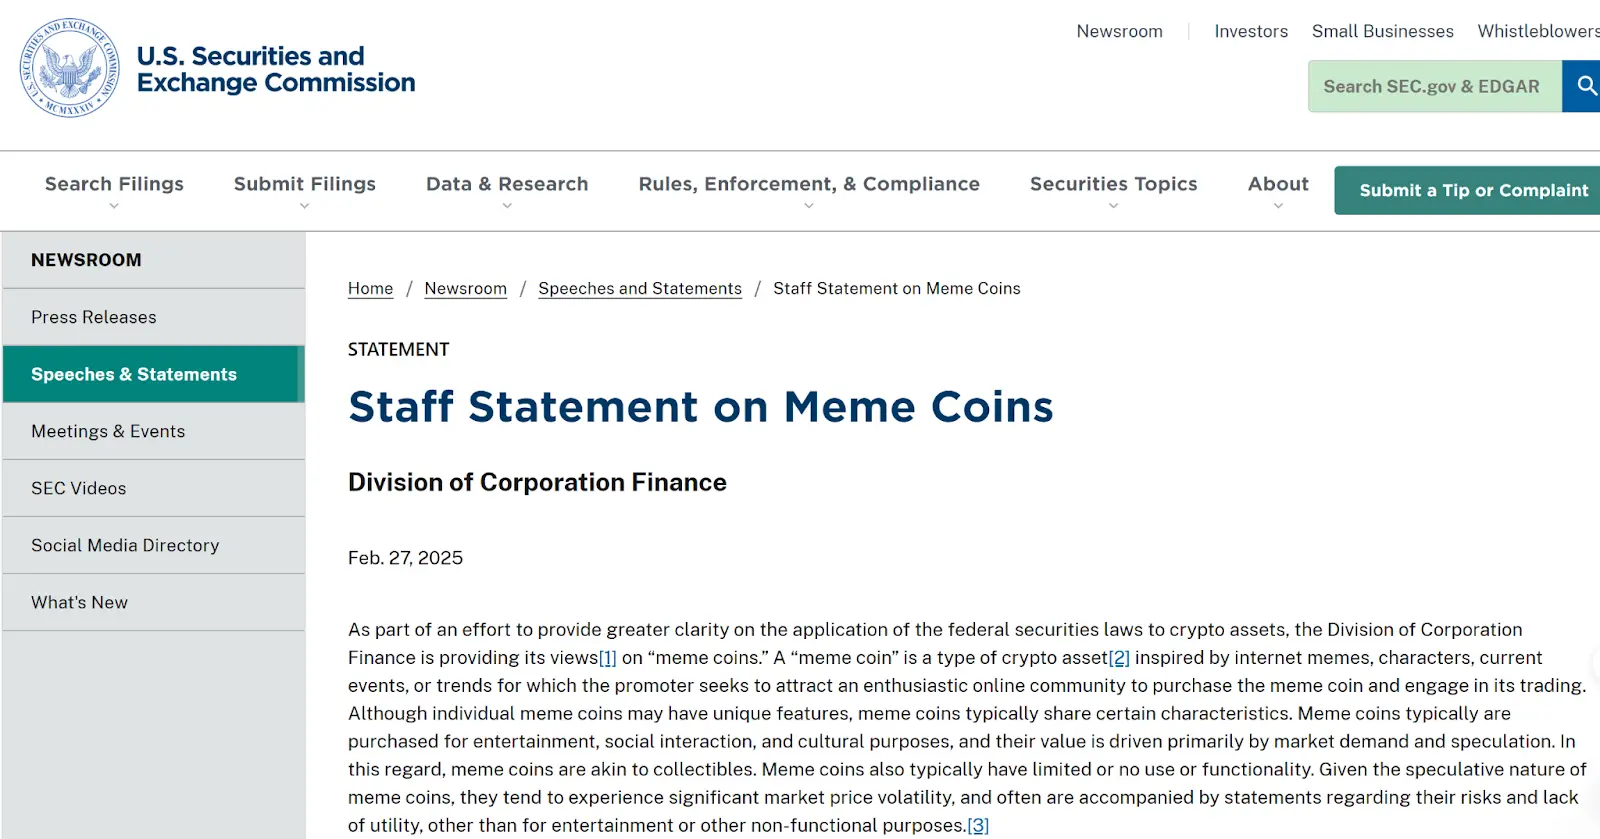Open footnote [3] reference link
This screenshot has height=839, width=1600.
978,825
